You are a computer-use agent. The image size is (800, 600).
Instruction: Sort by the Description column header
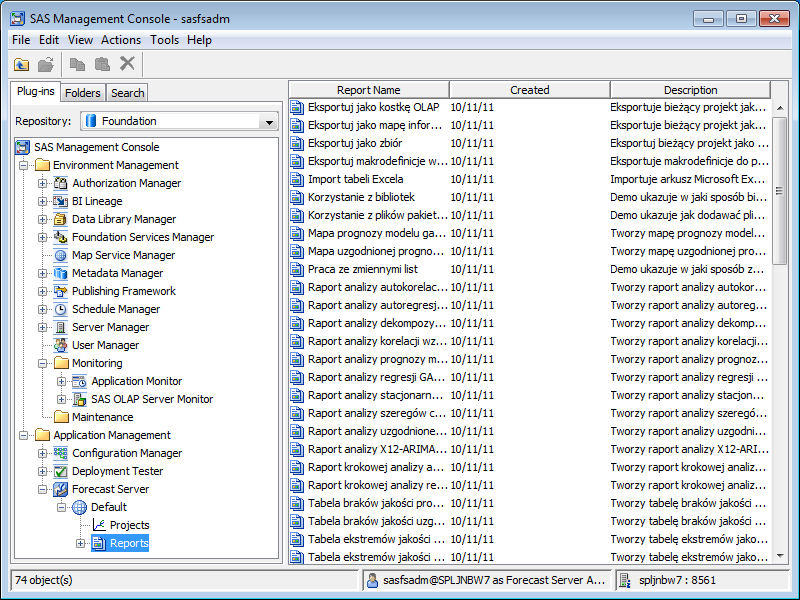click(690, 90)
